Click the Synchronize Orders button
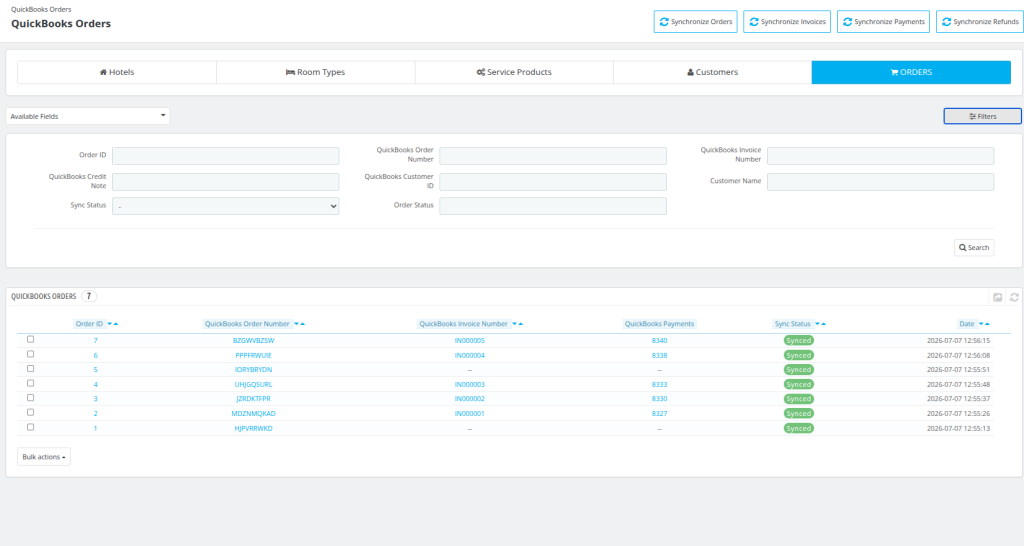 [696, 22]
